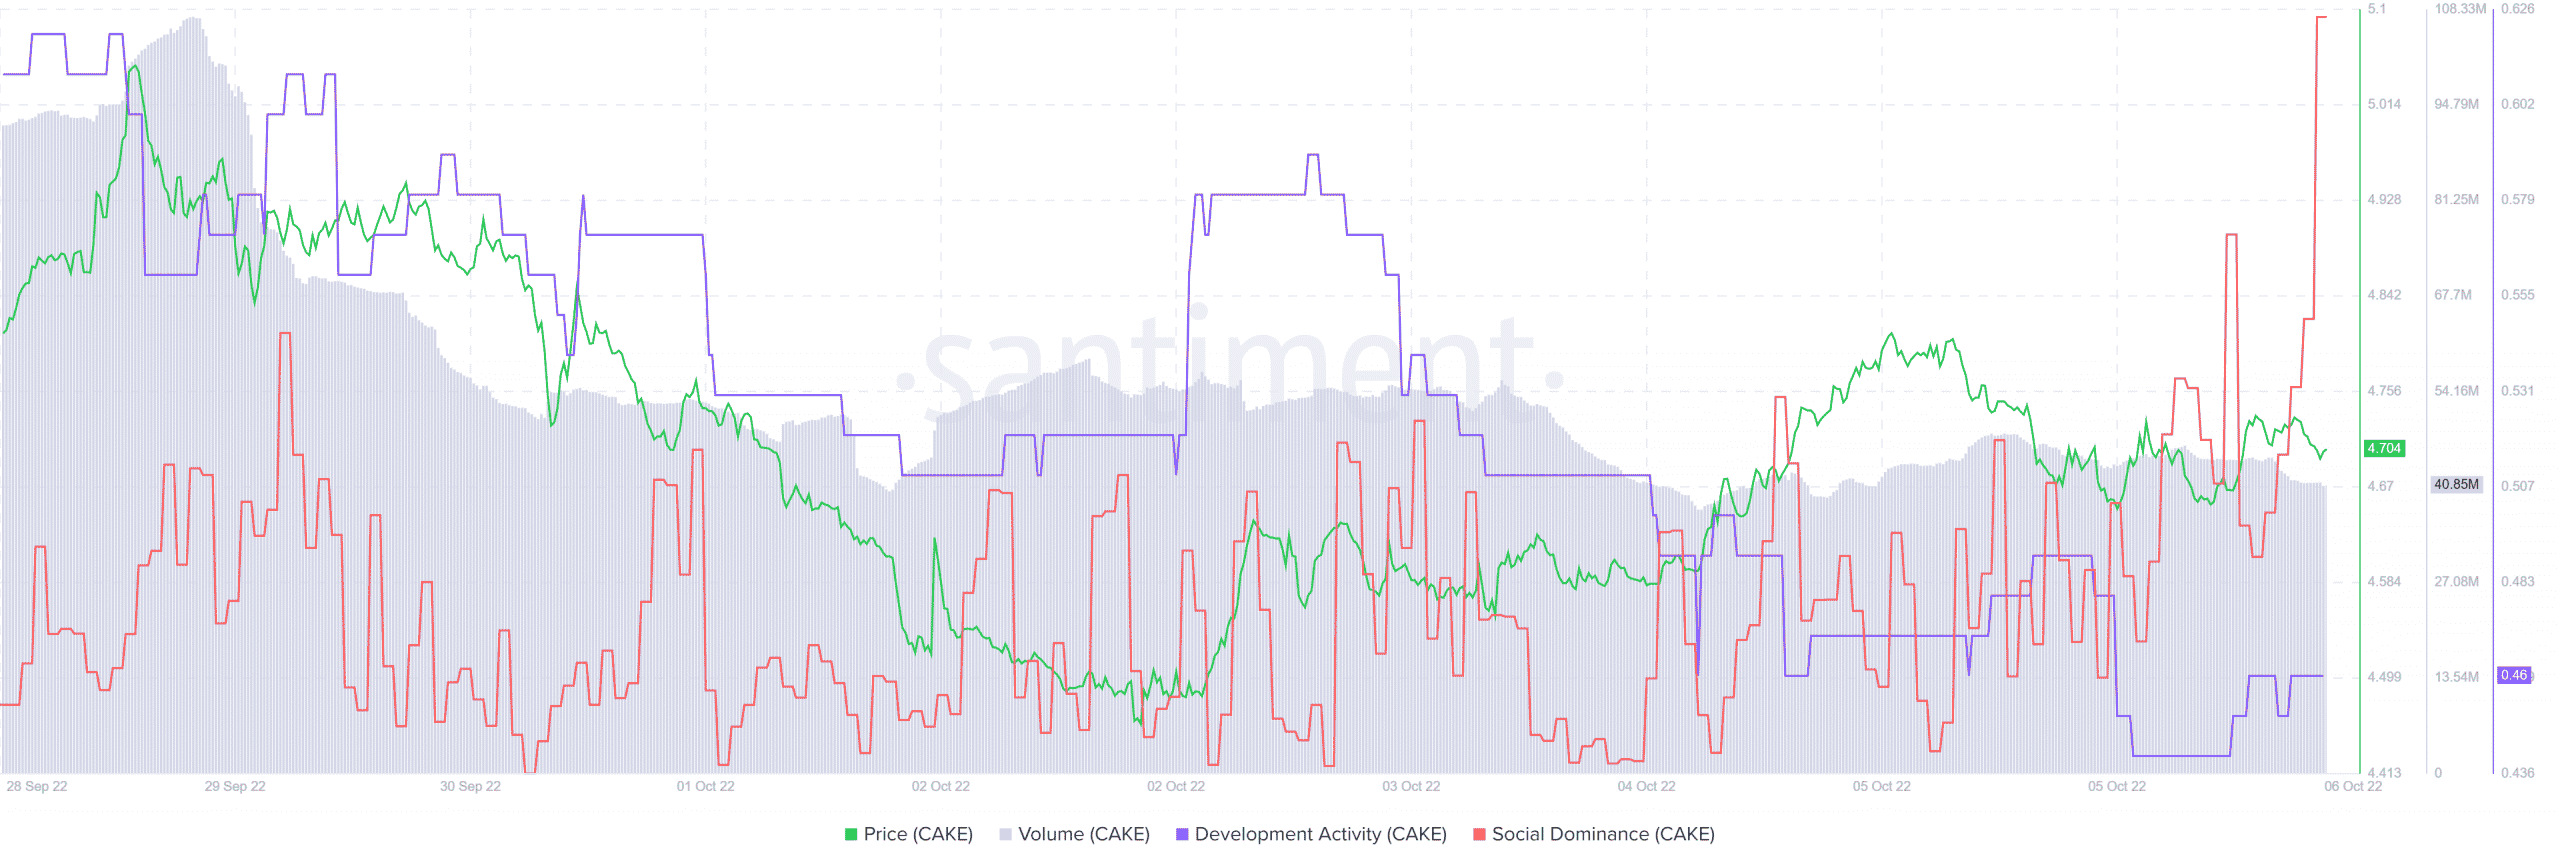Click the 4.67 price axis value
Screen dimensions: 2560x867
(x=2380, y=486)
